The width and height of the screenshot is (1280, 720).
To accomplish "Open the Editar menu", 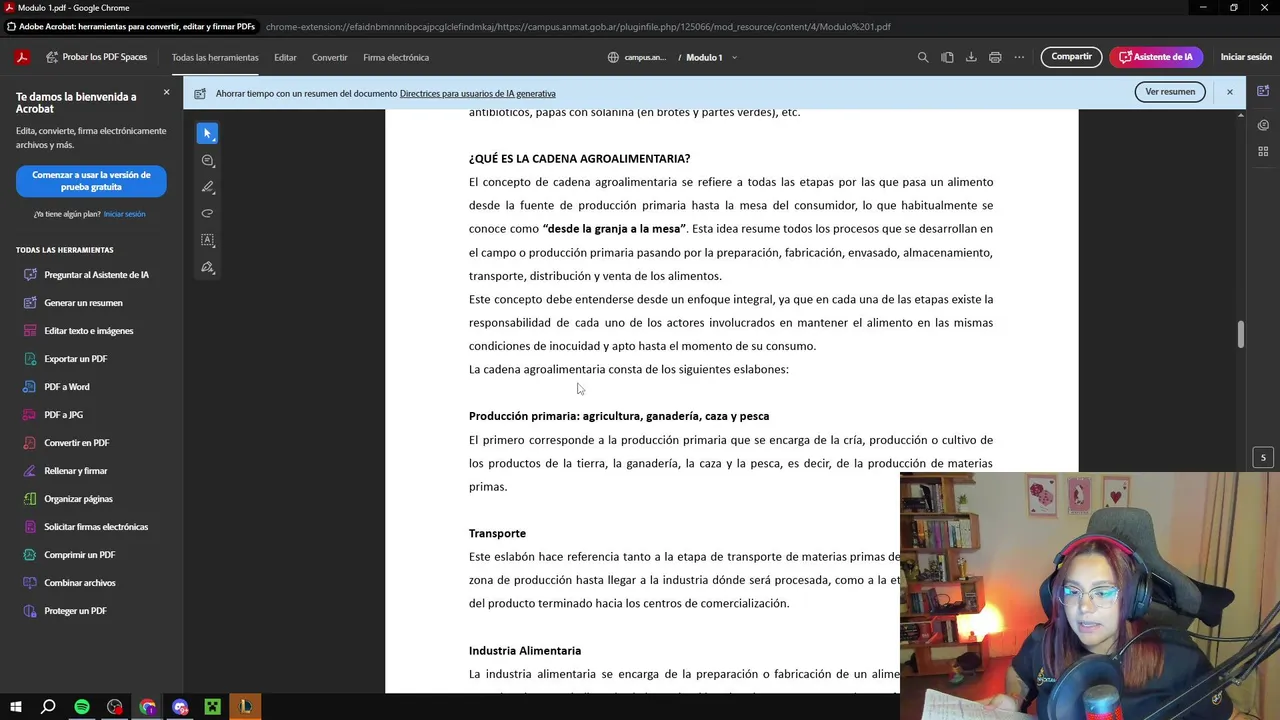I will click(285, 57).
